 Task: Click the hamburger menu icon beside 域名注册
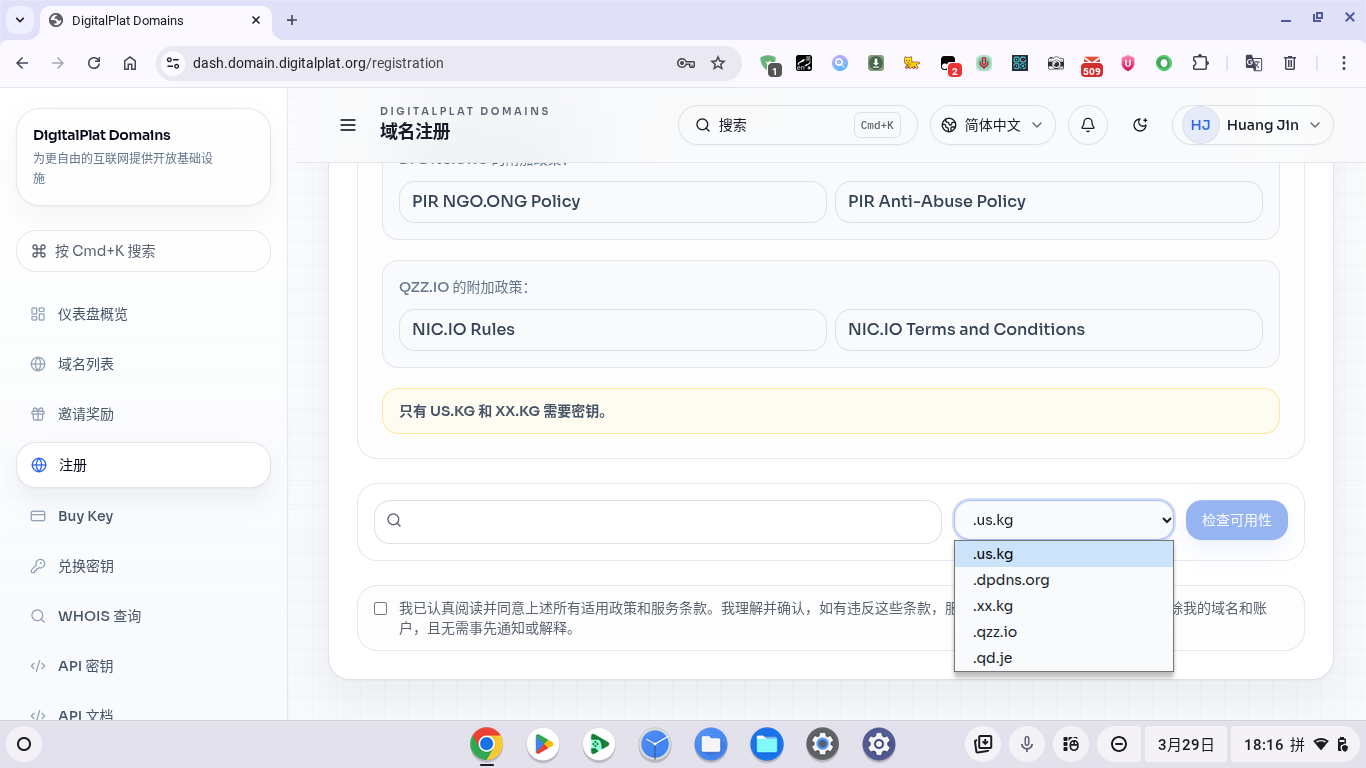pyautogui.click(x=348, y=125)
